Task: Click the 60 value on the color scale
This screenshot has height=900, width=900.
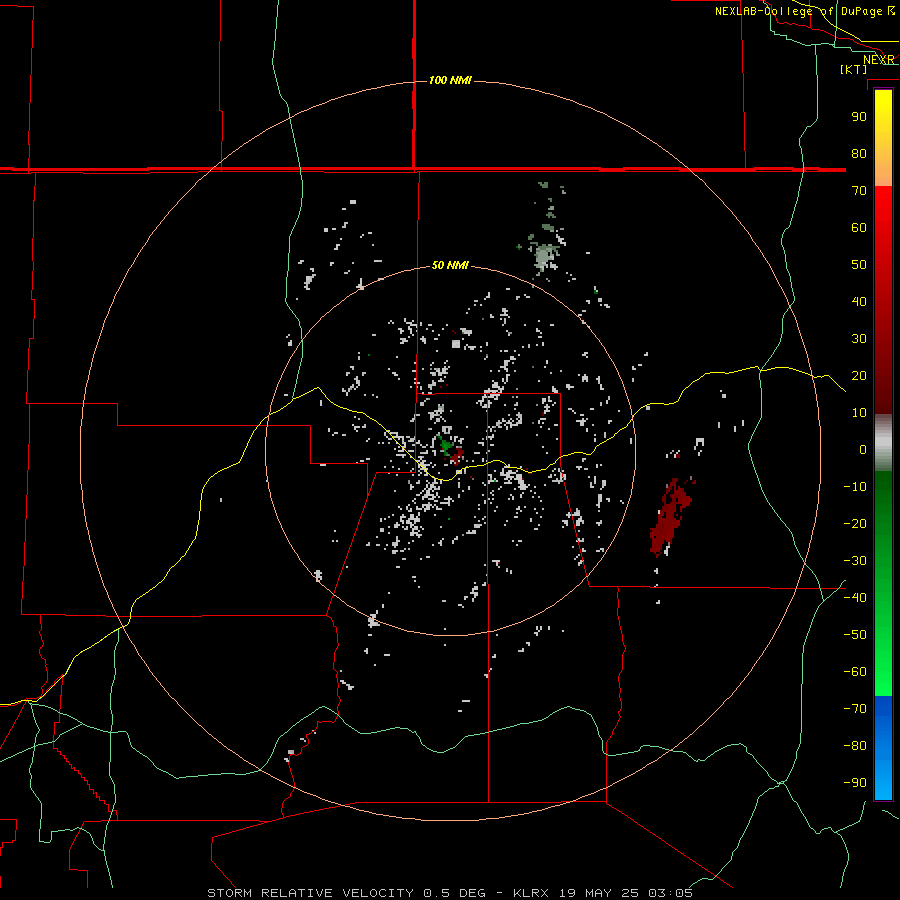Action: pyautogui.click(x=859, y=228)
